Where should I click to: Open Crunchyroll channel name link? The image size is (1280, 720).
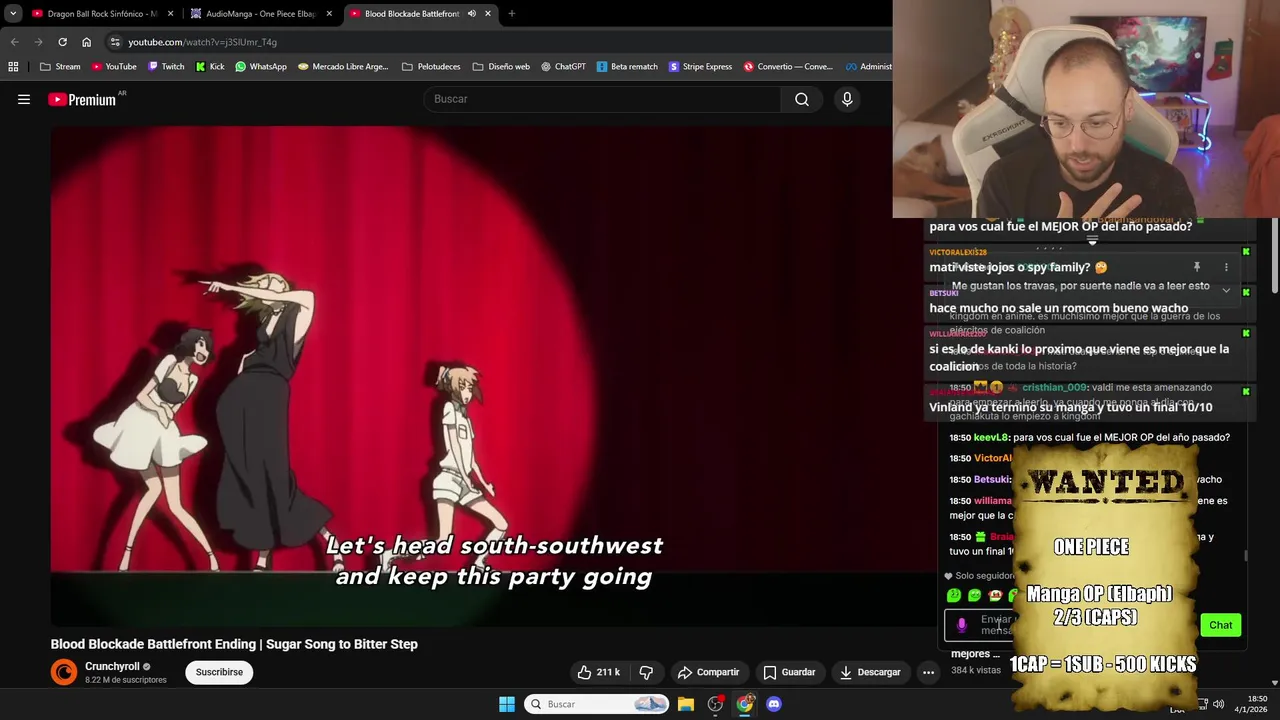tap(112, 666)
